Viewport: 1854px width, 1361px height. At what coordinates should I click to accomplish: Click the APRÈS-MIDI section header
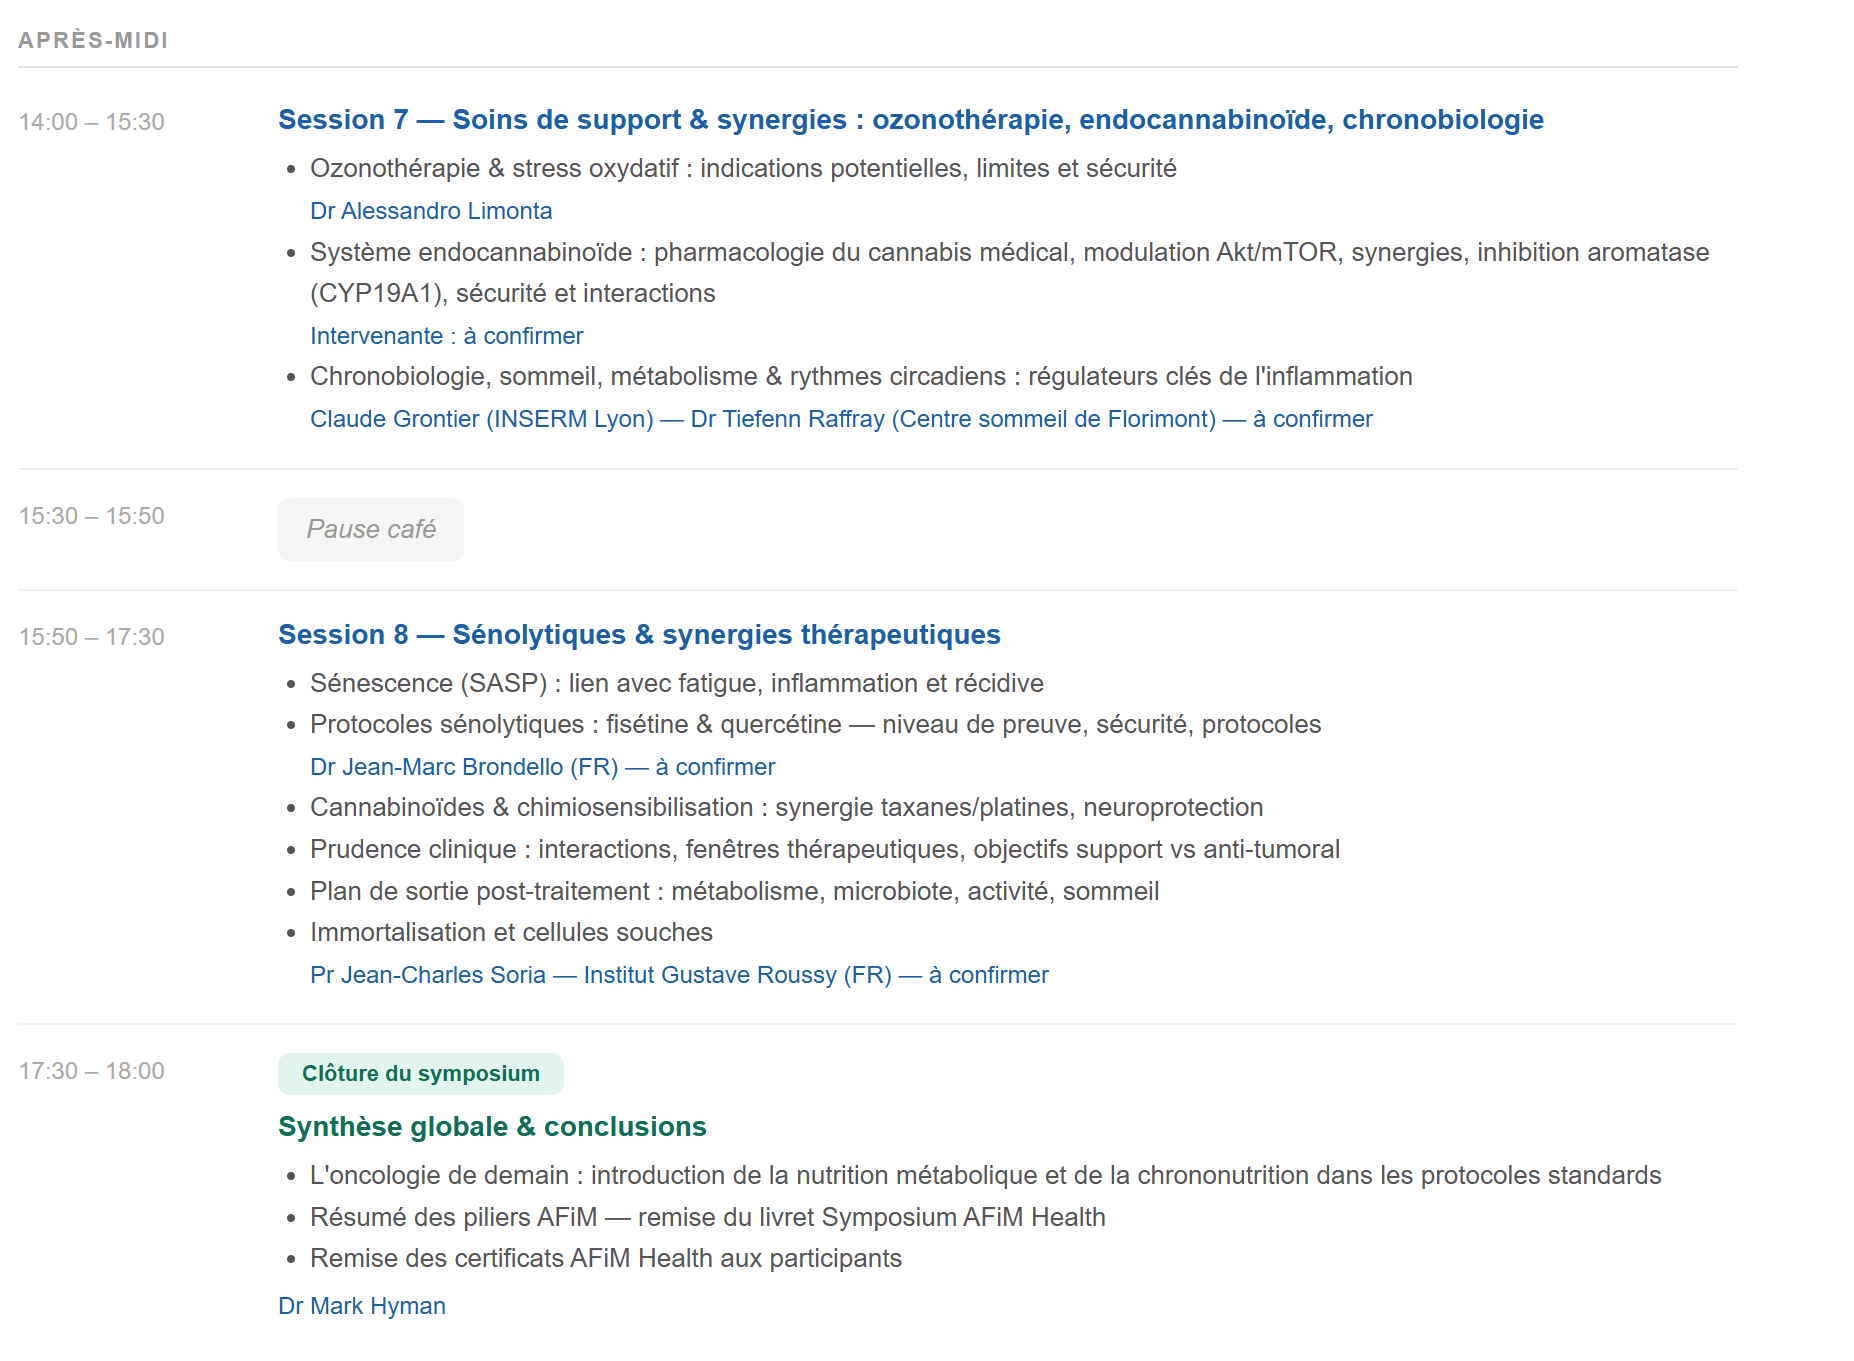coord(93,40)
